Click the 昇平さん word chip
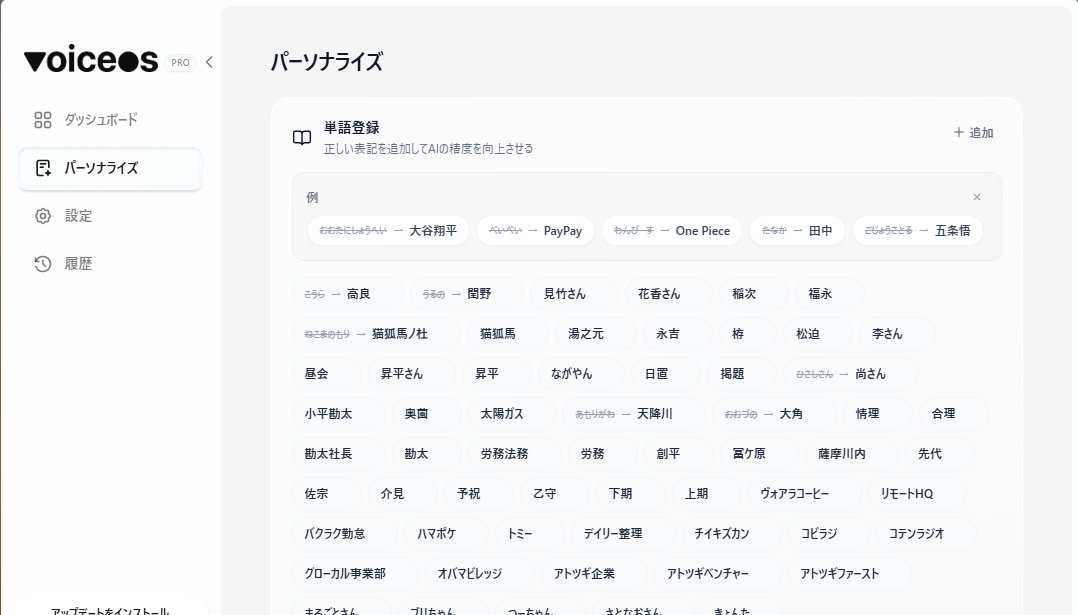 click(411, 374)
